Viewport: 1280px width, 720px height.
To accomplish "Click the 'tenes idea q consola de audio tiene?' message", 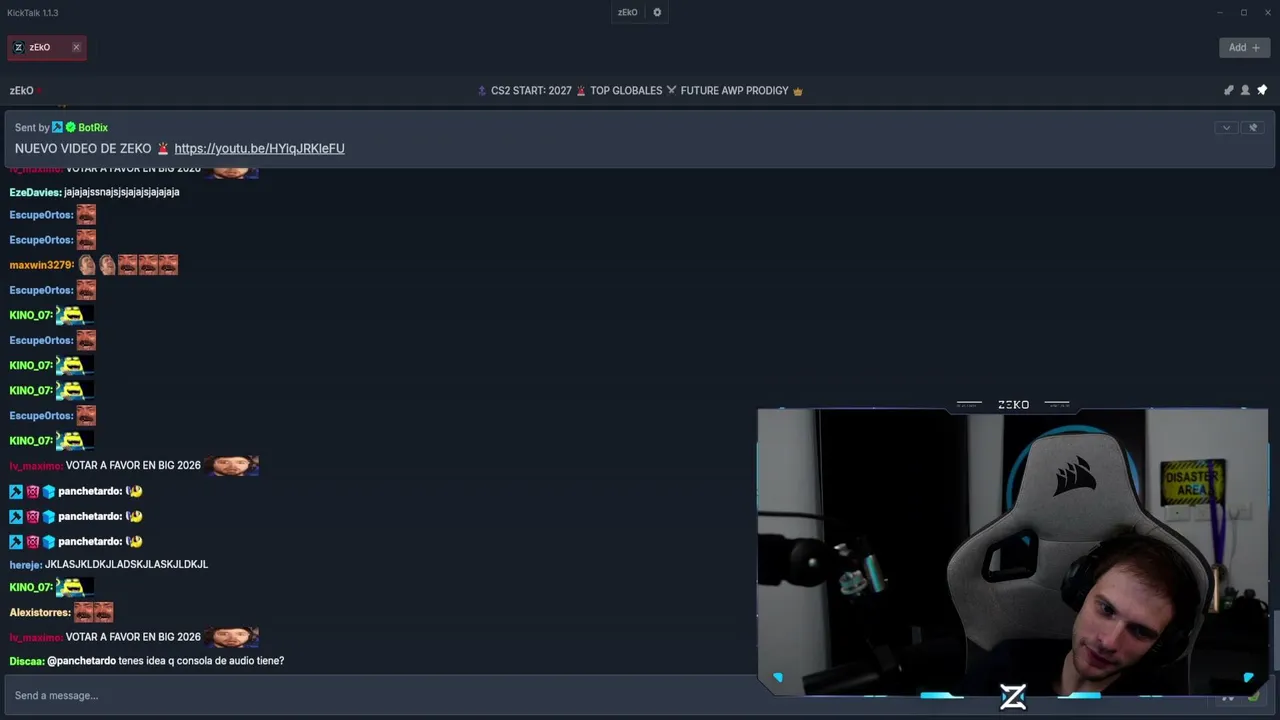I will coord(201,661).
